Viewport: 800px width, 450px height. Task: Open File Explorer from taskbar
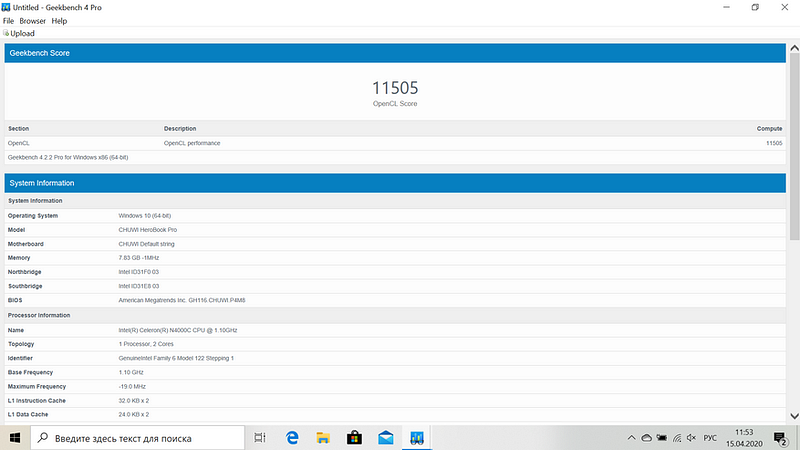click(x=323, y=438)
